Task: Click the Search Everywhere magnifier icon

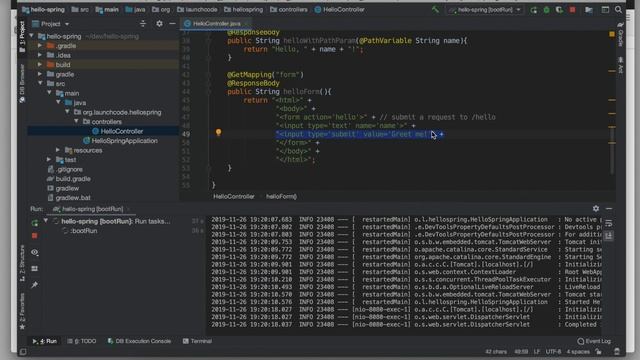Action: tap(618, 9)
